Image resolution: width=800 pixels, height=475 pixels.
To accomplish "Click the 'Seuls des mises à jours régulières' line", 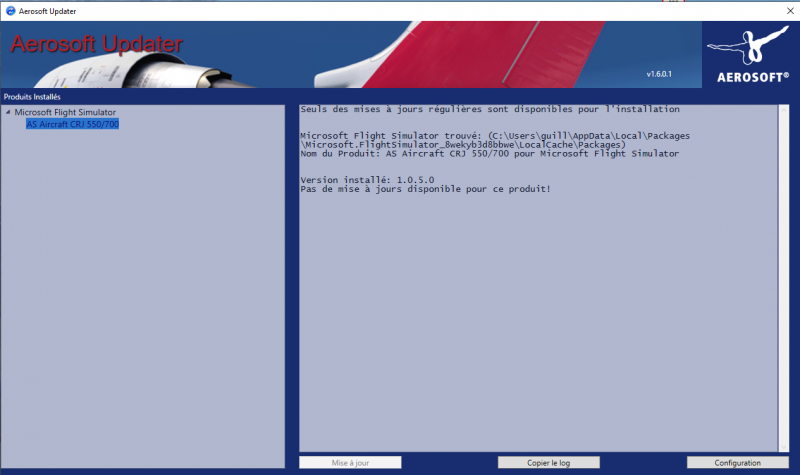I will click(x=490, y=109).
